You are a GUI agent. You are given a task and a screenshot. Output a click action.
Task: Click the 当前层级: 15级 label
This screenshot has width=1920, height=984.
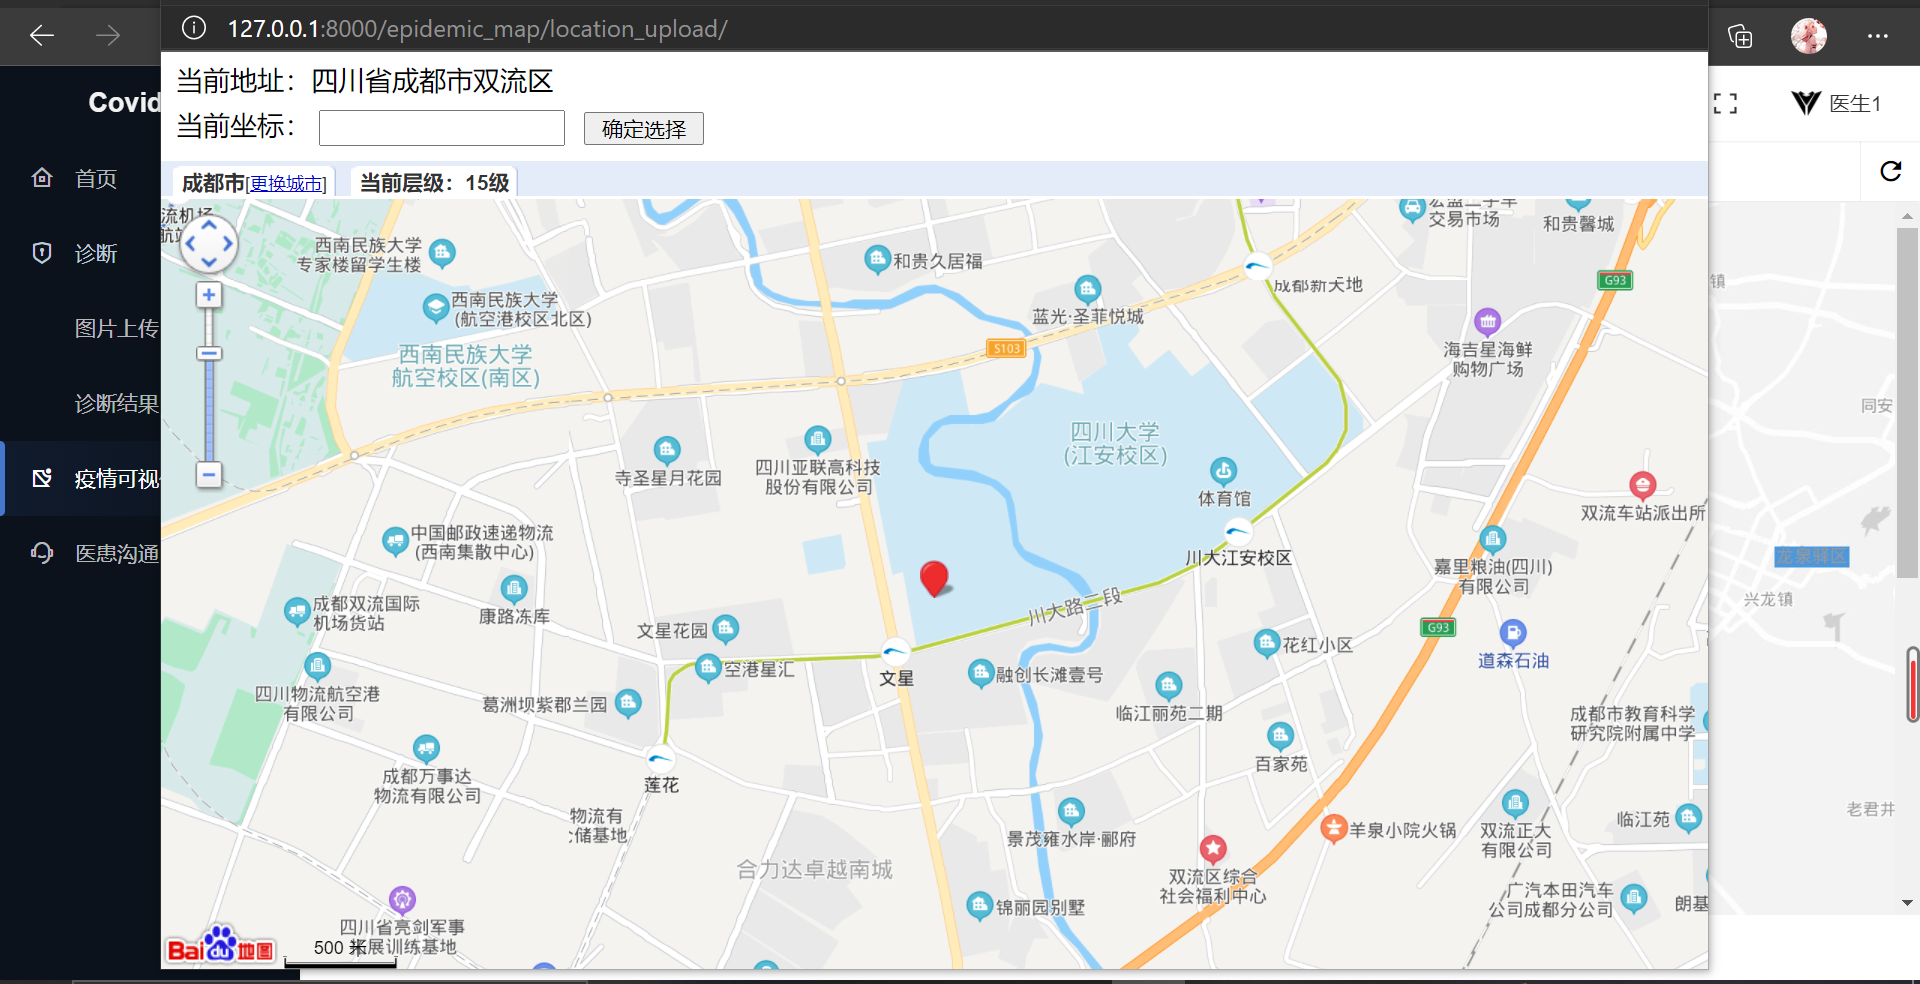(434, 183)
